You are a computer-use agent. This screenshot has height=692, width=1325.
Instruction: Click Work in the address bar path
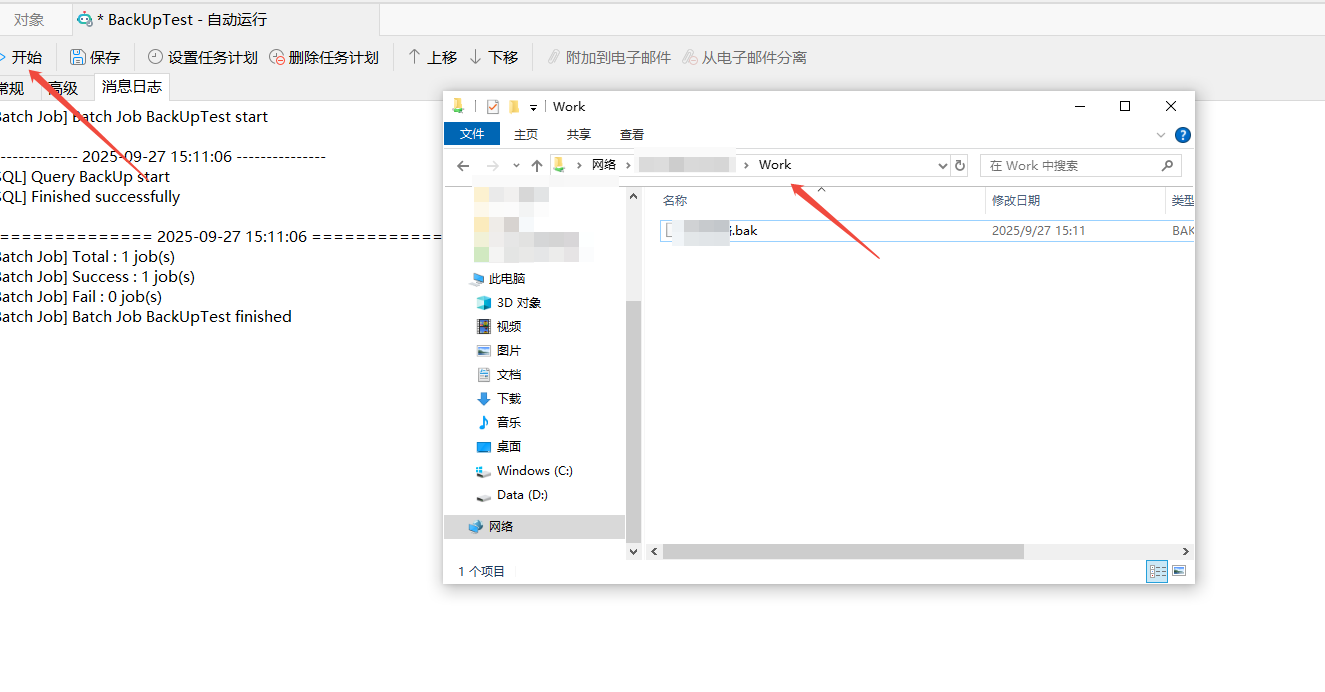775,165
